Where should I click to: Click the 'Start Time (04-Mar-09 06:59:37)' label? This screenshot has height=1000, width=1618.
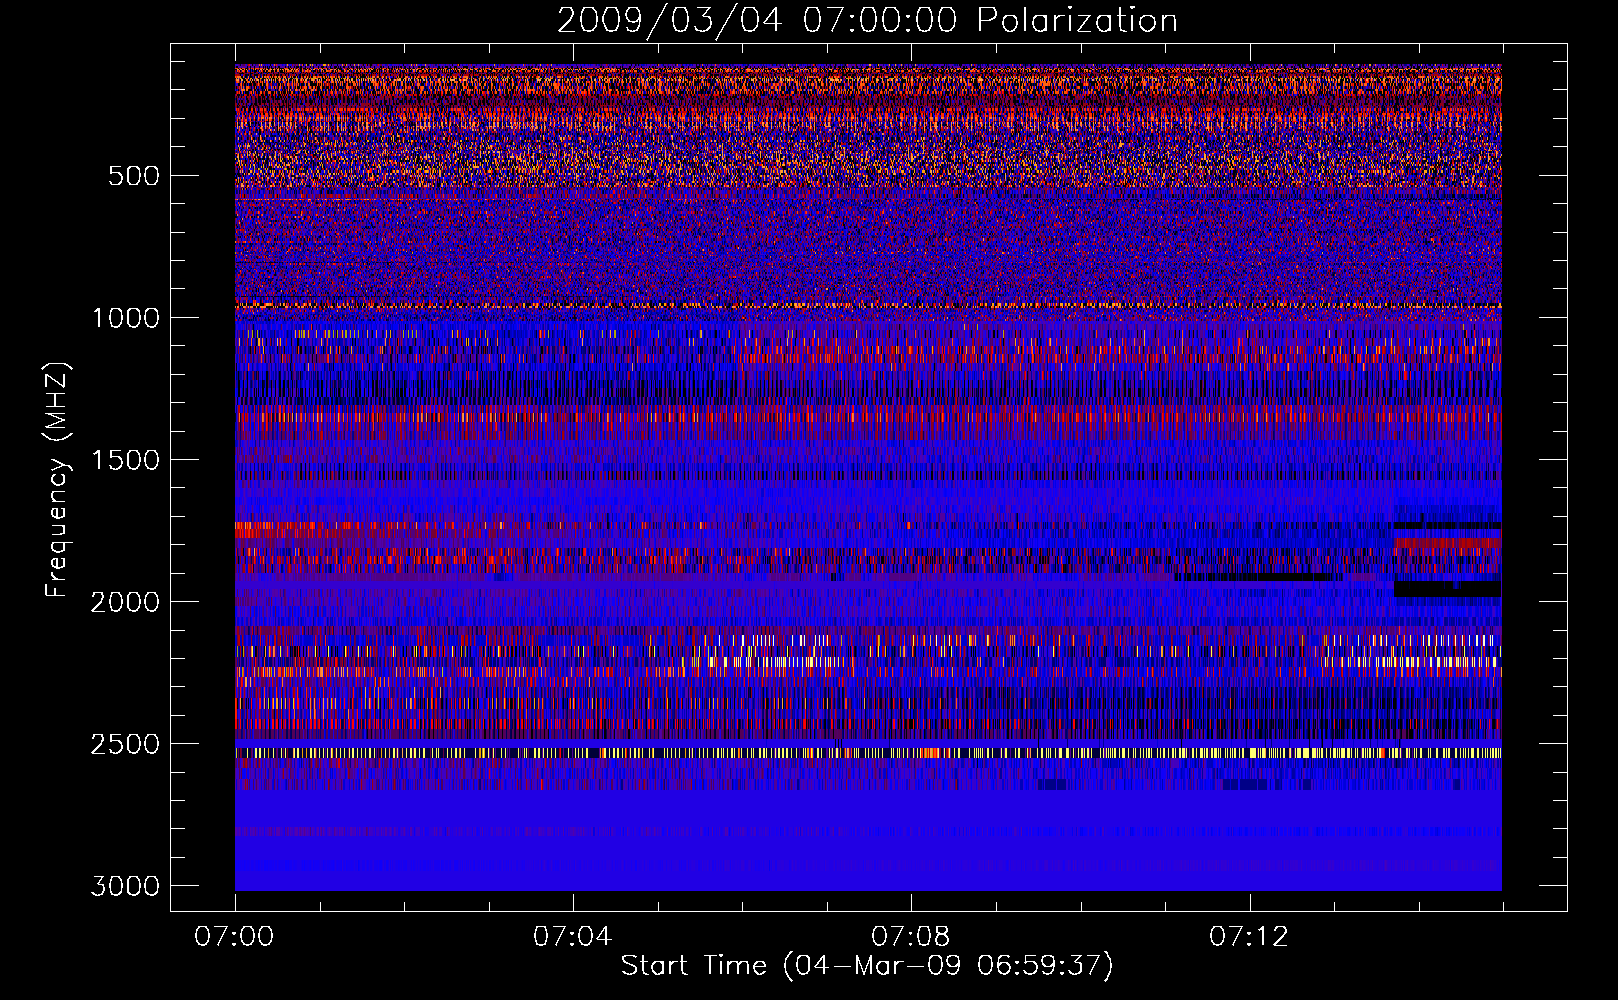(x=867, y=966)
